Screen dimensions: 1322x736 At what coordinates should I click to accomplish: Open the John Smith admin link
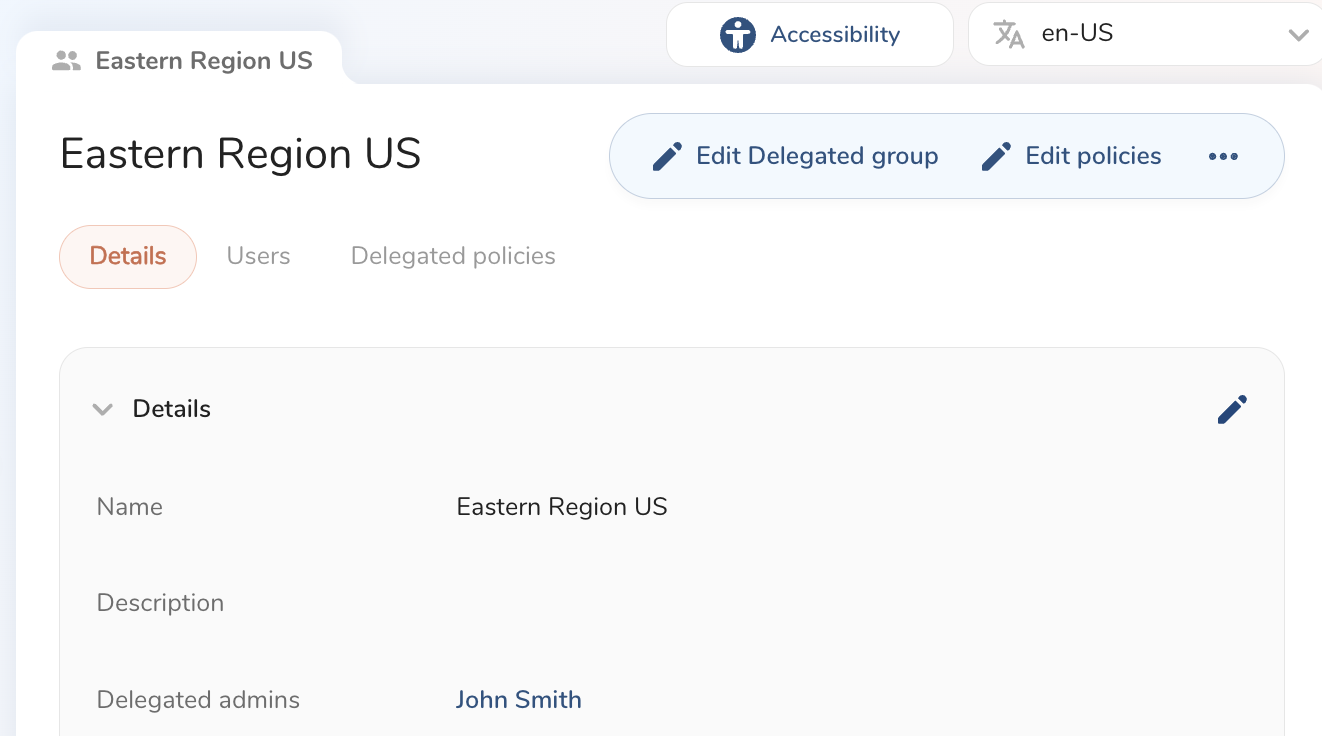(x=518, y=699)
